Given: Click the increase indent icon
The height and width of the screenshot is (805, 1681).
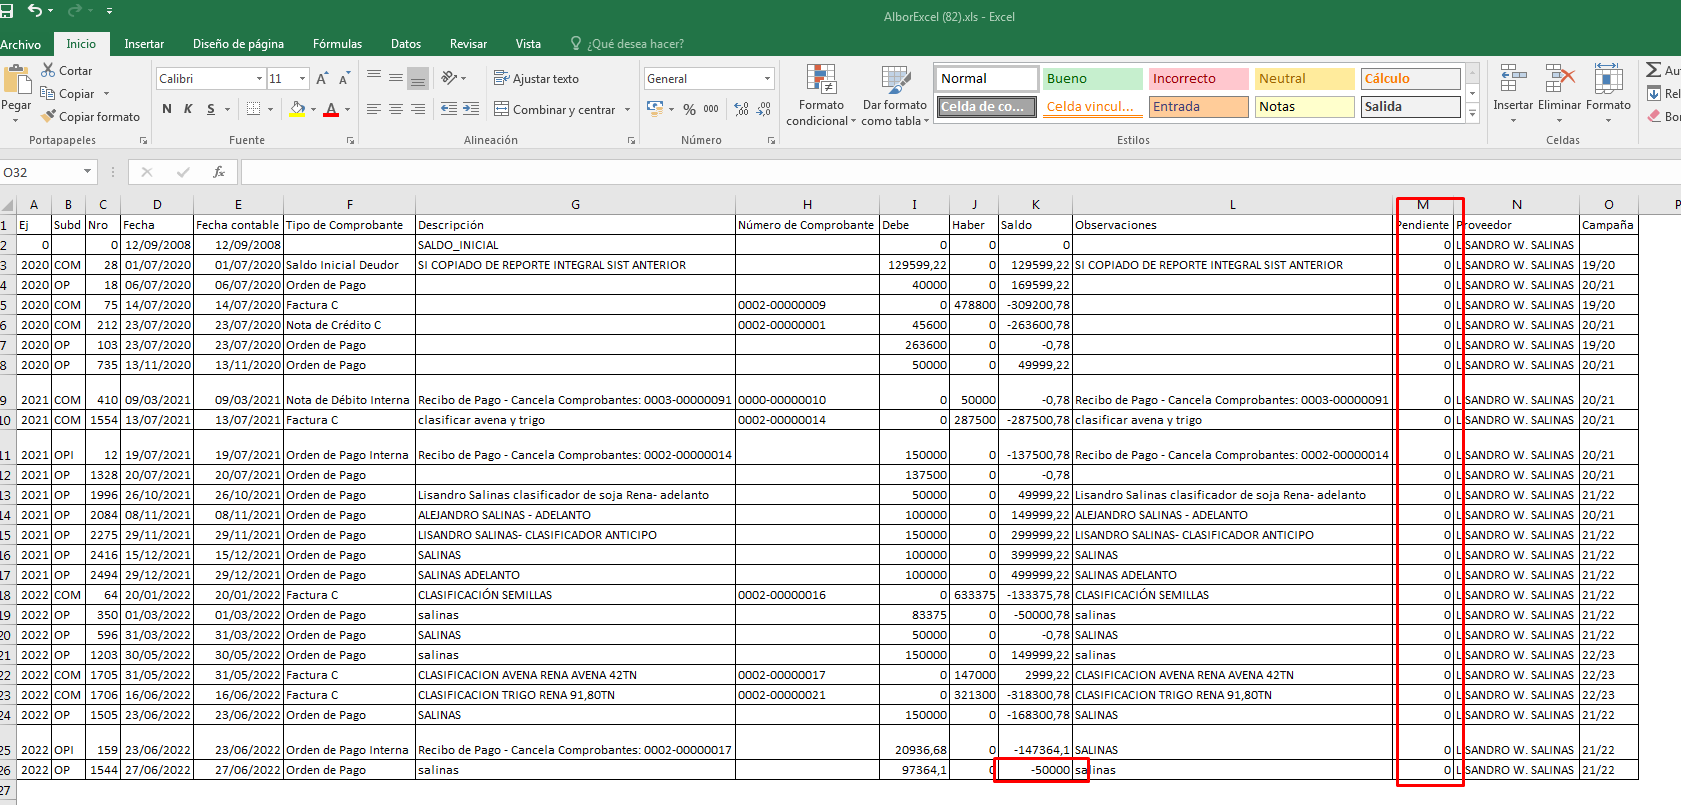Looking at the screenshot, I should coord(471,109).
